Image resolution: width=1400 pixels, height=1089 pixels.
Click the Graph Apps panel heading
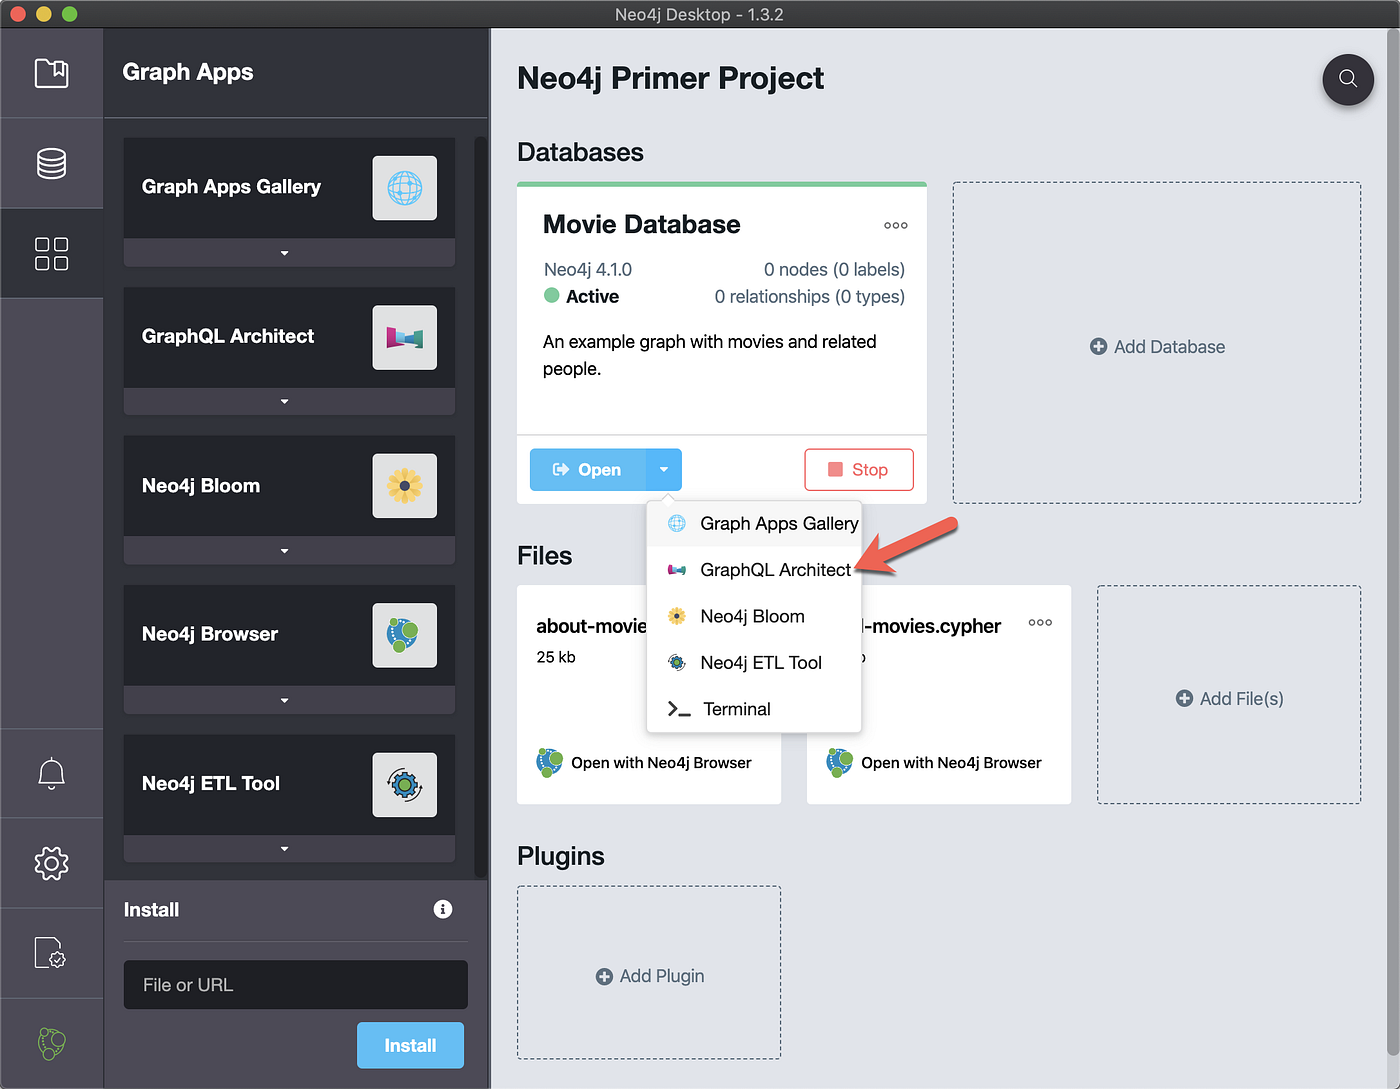point(188,73)
